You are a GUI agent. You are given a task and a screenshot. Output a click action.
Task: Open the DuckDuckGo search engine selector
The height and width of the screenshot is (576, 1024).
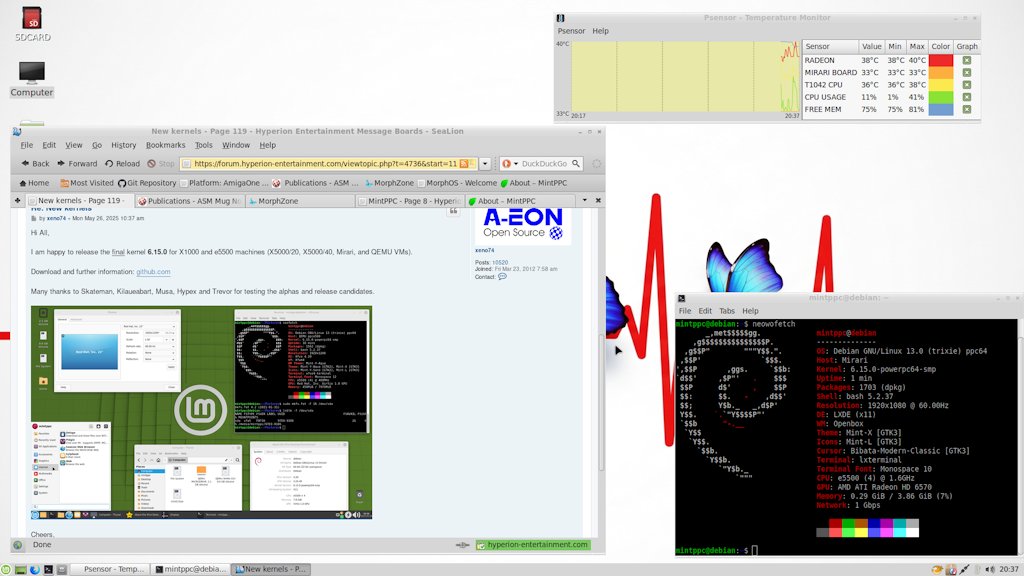(x=509, y=164)
